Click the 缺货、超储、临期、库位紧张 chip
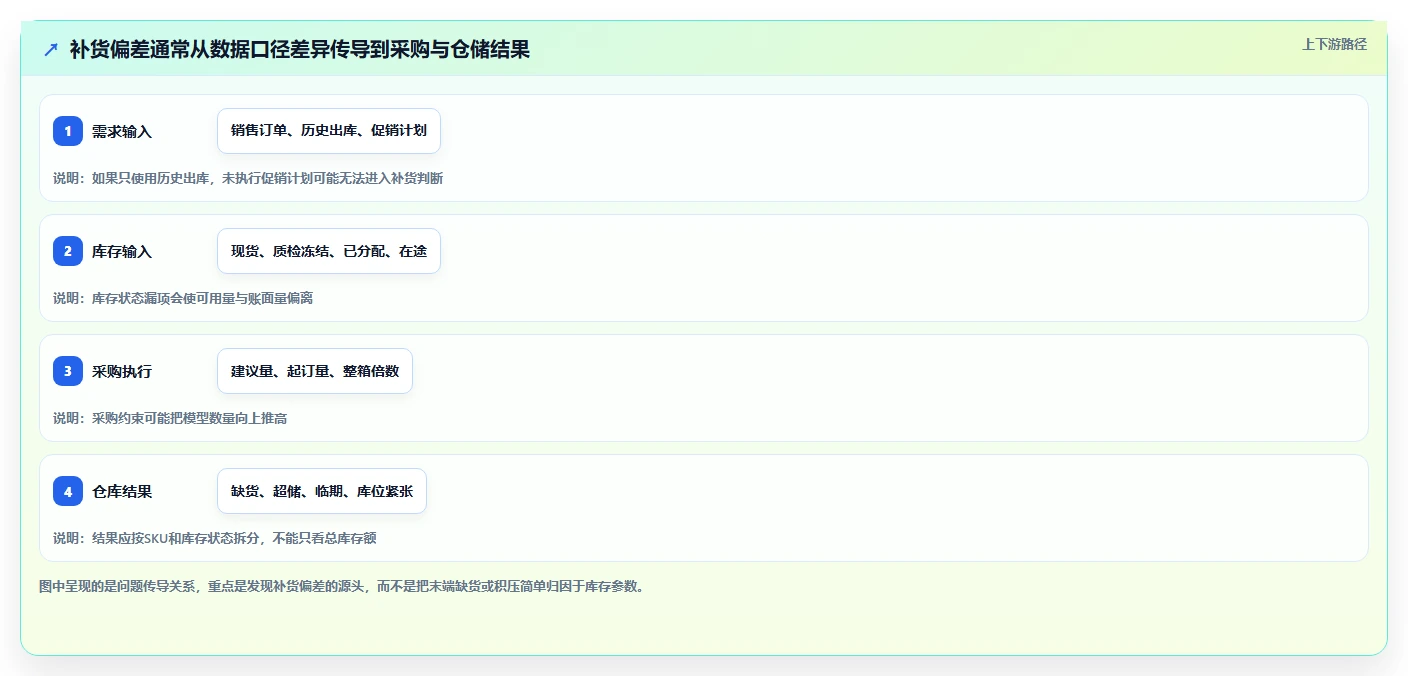The height and width of the screenshot is (676, 1408). click(x=322, y=491)
